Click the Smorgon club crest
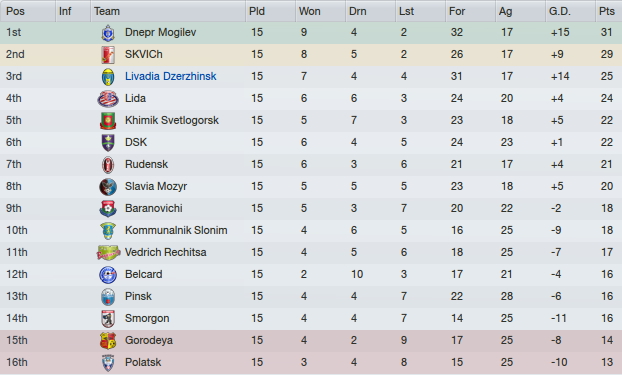The image size is (622, 375). [x=108, y=319]
